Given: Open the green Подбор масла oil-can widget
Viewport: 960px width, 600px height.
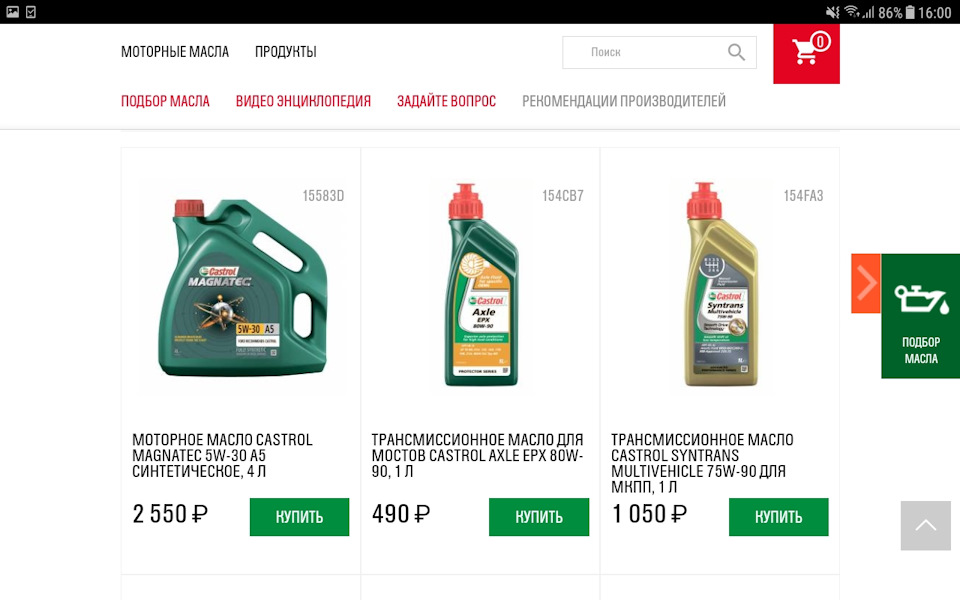Looking at the screenshot, I should 921,316.
